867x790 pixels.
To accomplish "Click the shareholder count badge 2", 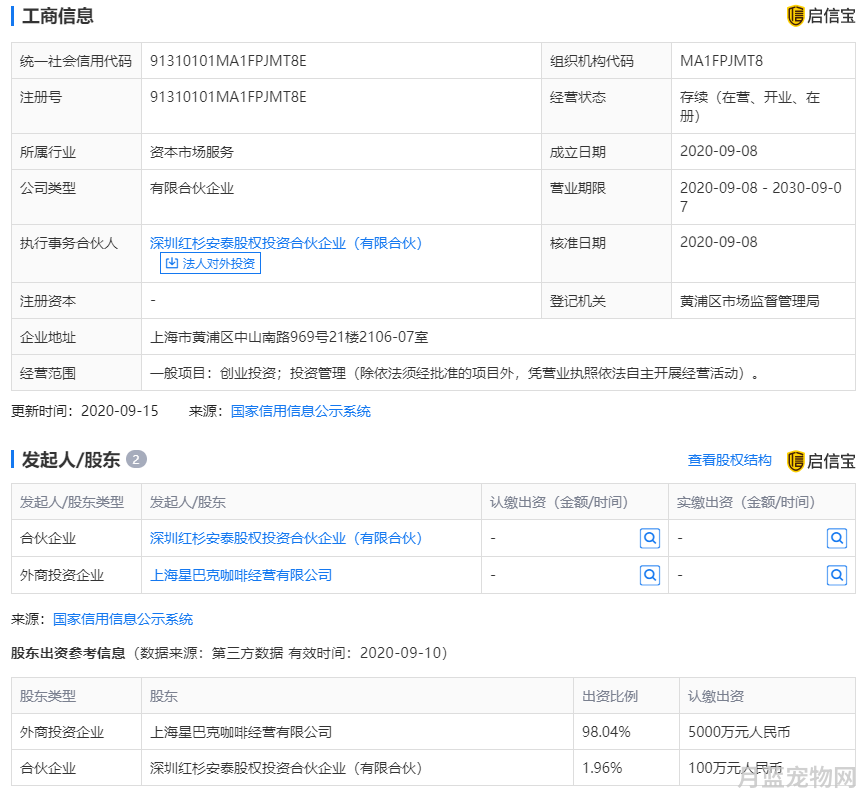I will 136,460.
